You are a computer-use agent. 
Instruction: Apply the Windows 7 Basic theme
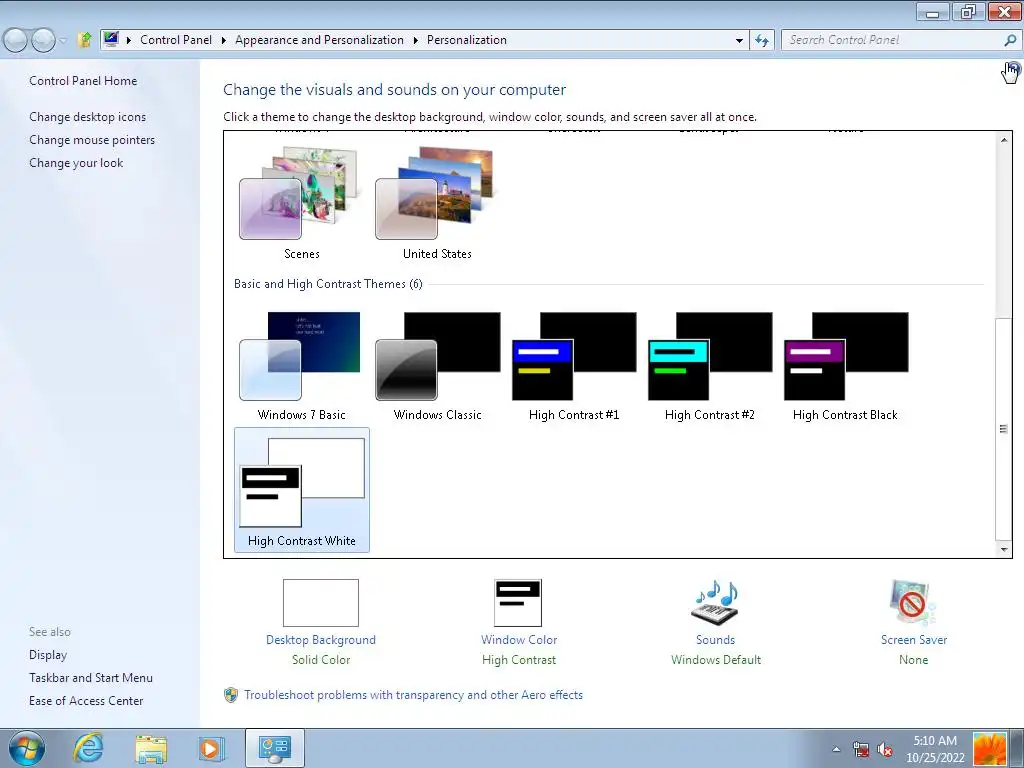(301, 366)
